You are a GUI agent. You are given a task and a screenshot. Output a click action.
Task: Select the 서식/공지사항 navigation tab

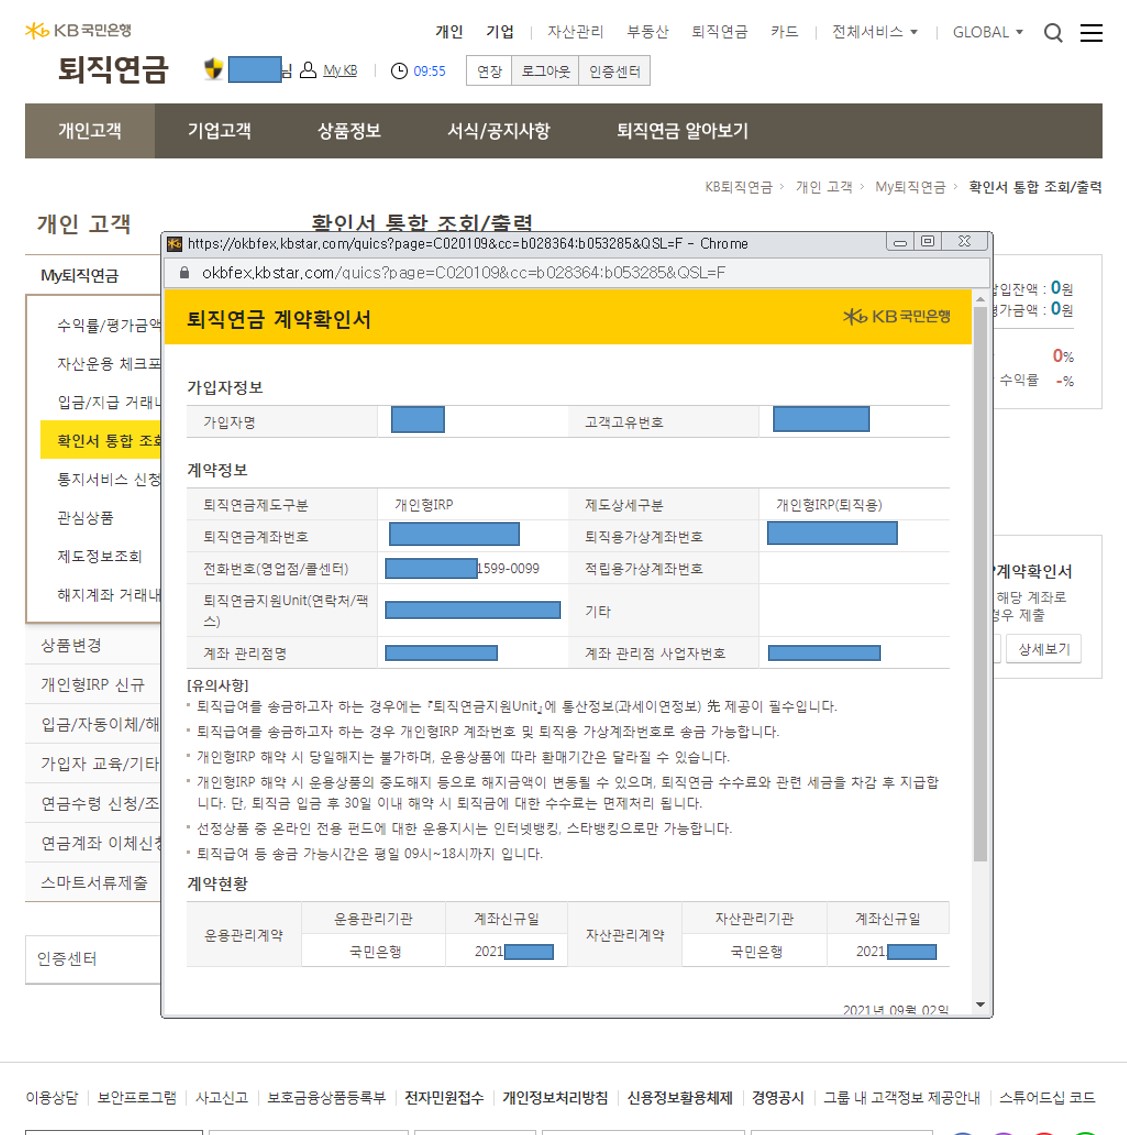click(499, 131)
